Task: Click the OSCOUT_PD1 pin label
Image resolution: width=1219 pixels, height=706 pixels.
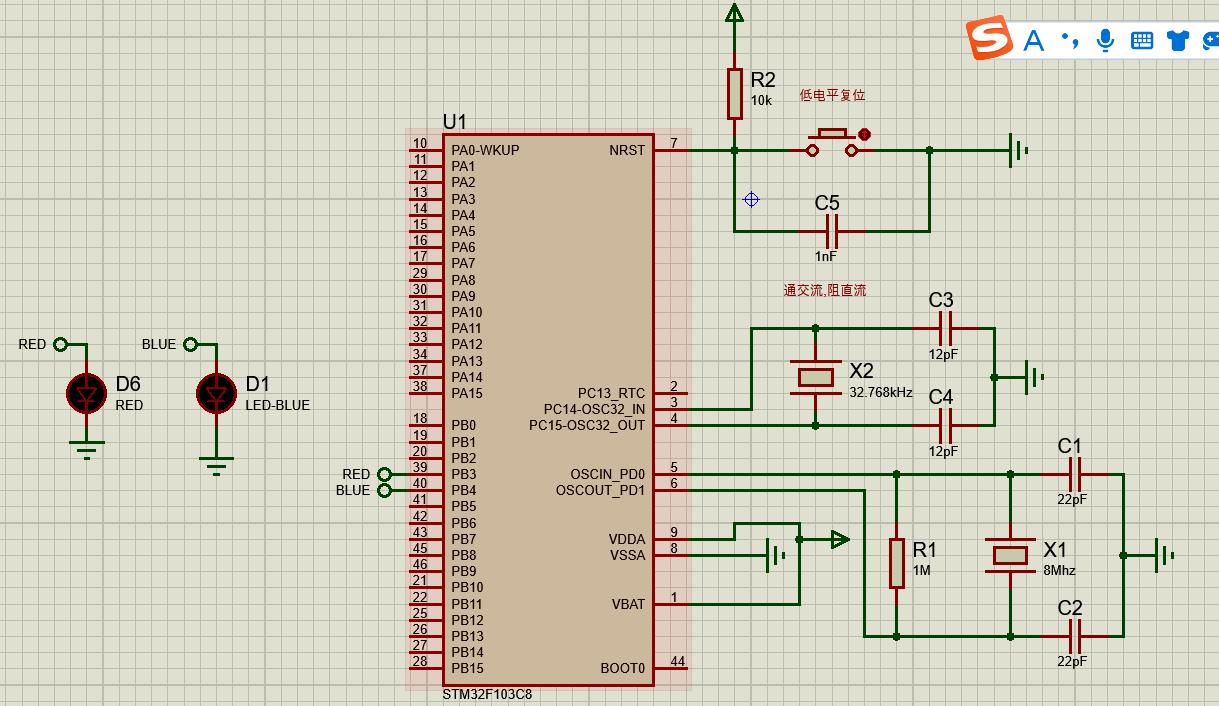Action: pos(601,490)
